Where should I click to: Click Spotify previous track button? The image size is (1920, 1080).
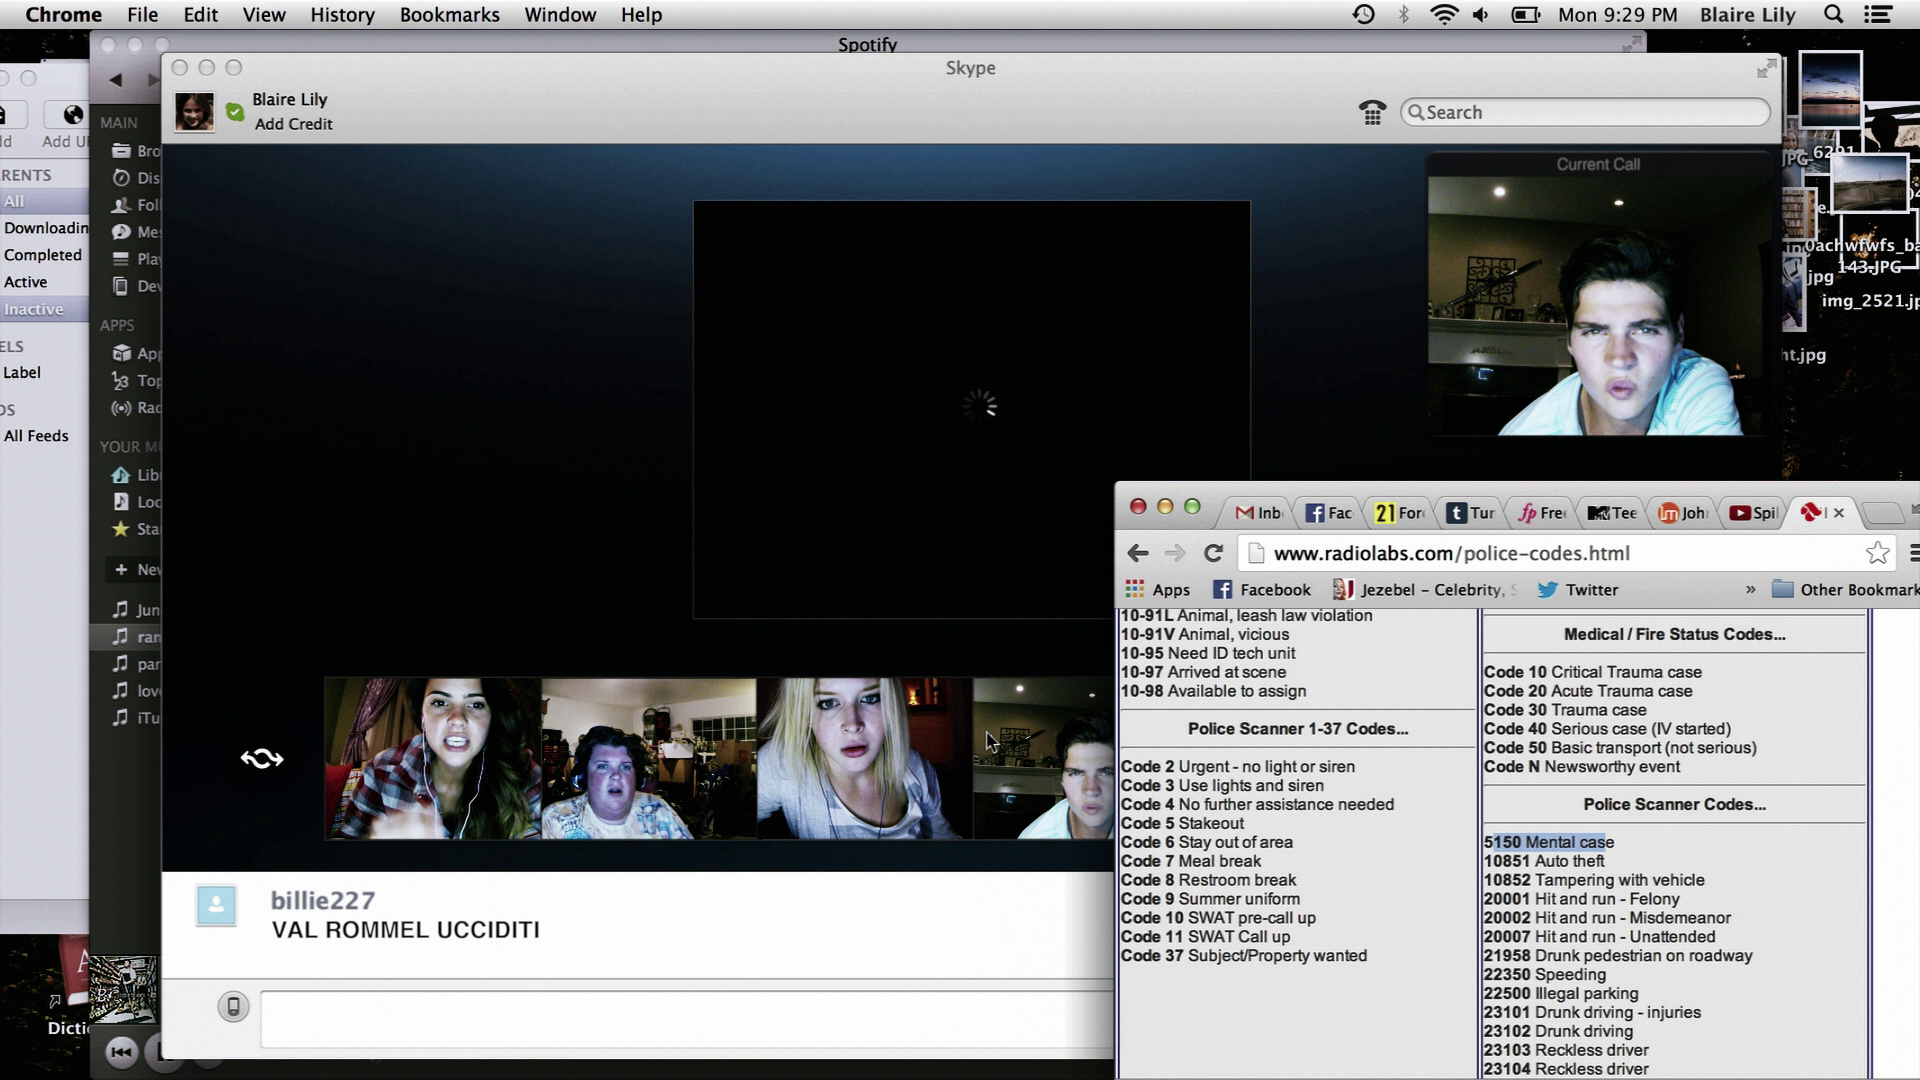pos(121,1052)
